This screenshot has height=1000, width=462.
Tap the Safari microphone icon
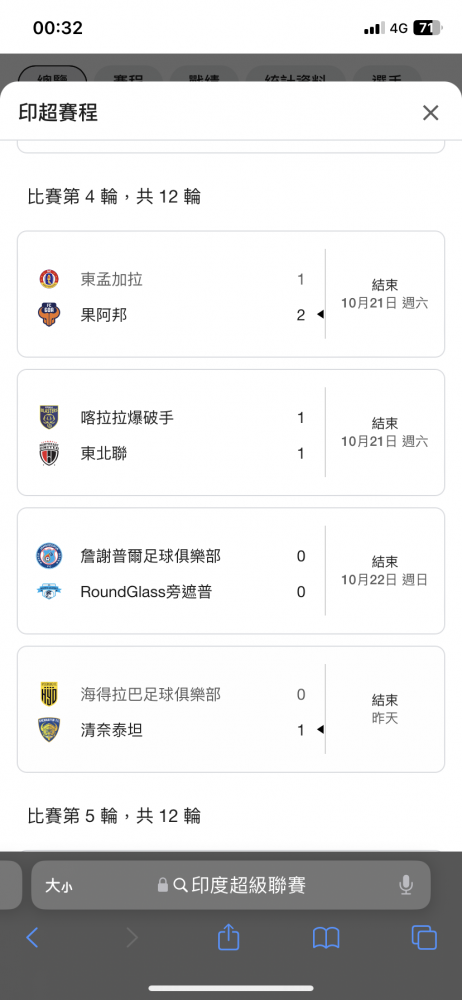(x=405, y=885)
